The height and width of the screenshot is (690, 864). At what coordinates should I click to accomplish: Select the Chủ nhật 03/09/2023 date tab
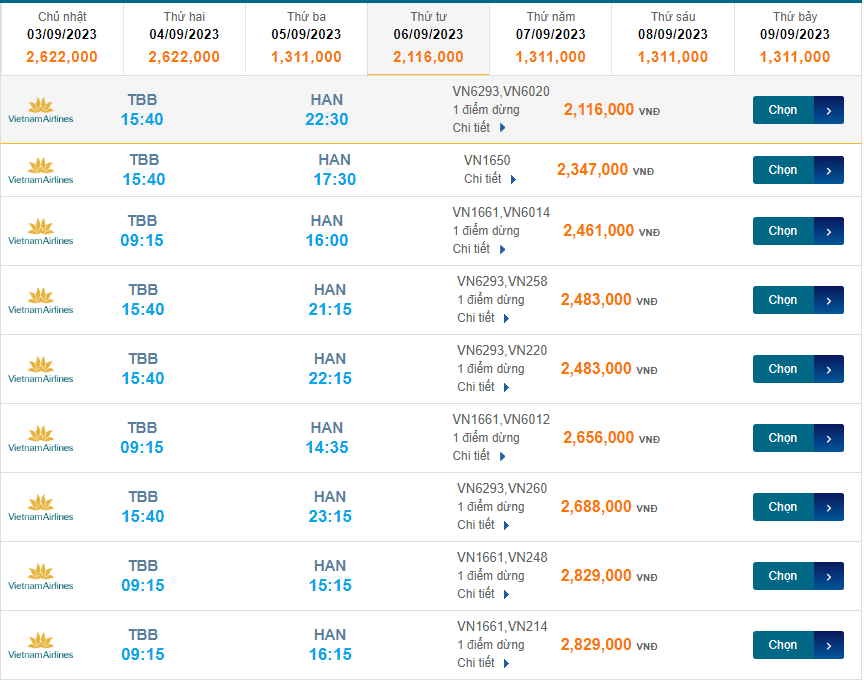click(62, 38)
